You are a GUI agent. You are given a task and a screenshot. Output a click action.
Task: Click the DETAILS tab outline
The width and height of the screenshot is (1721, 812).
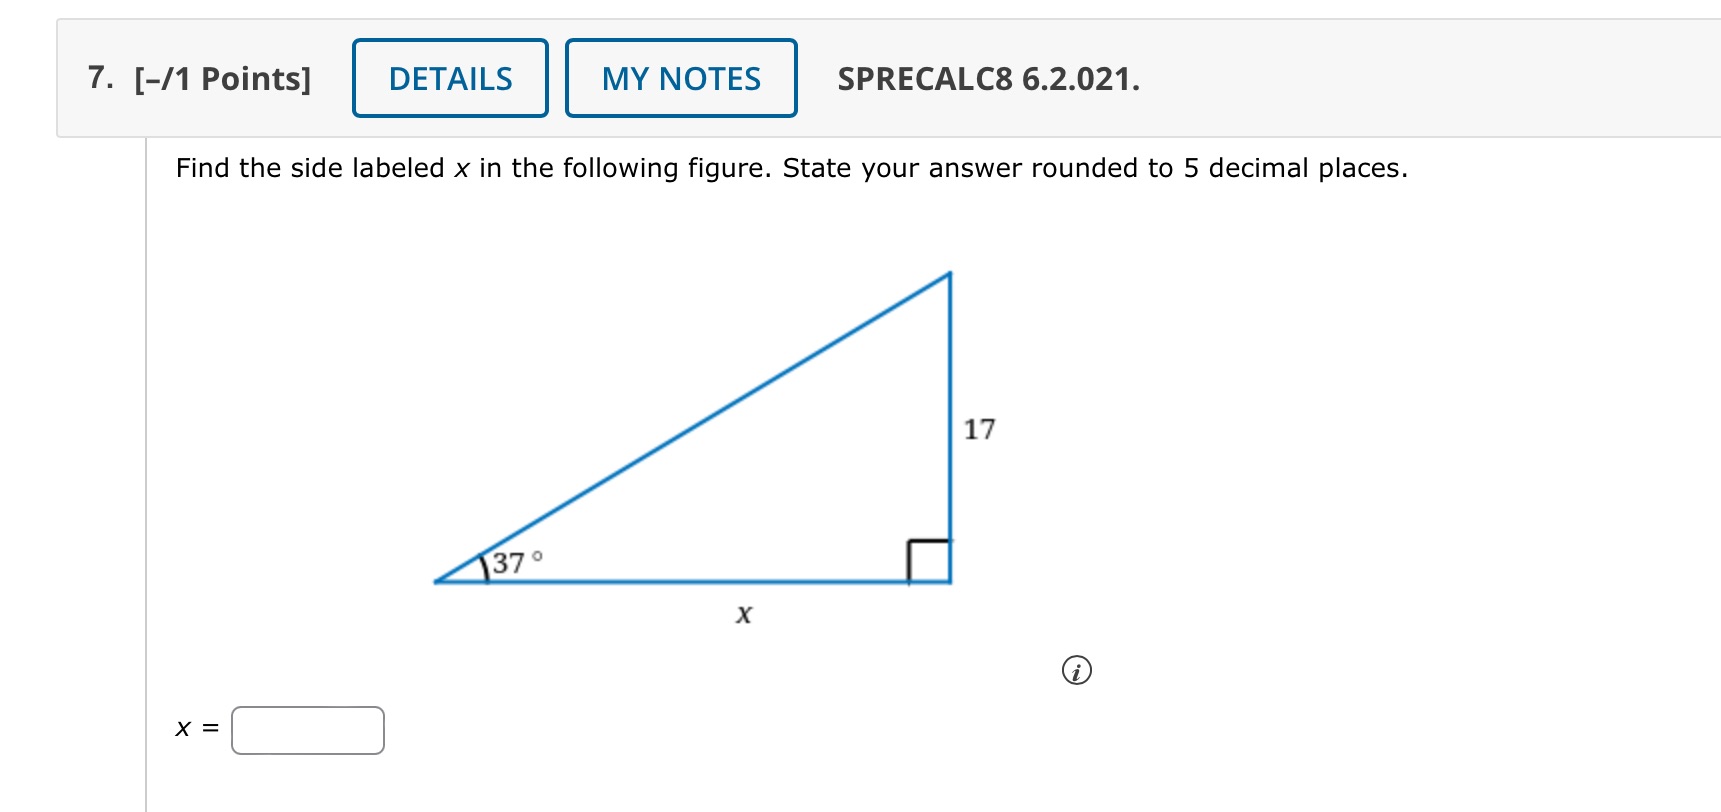coord(449,78)
